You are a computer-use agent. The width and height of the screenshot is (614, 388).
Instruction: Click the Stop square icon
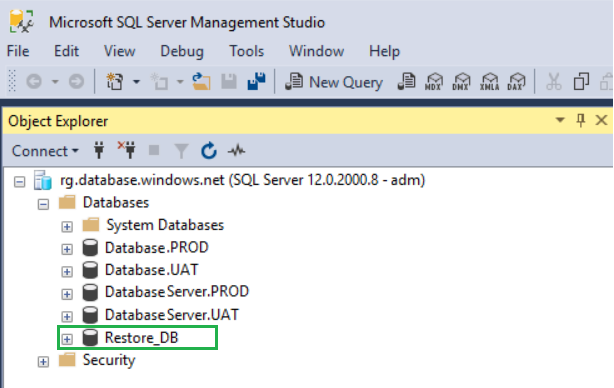154,150
